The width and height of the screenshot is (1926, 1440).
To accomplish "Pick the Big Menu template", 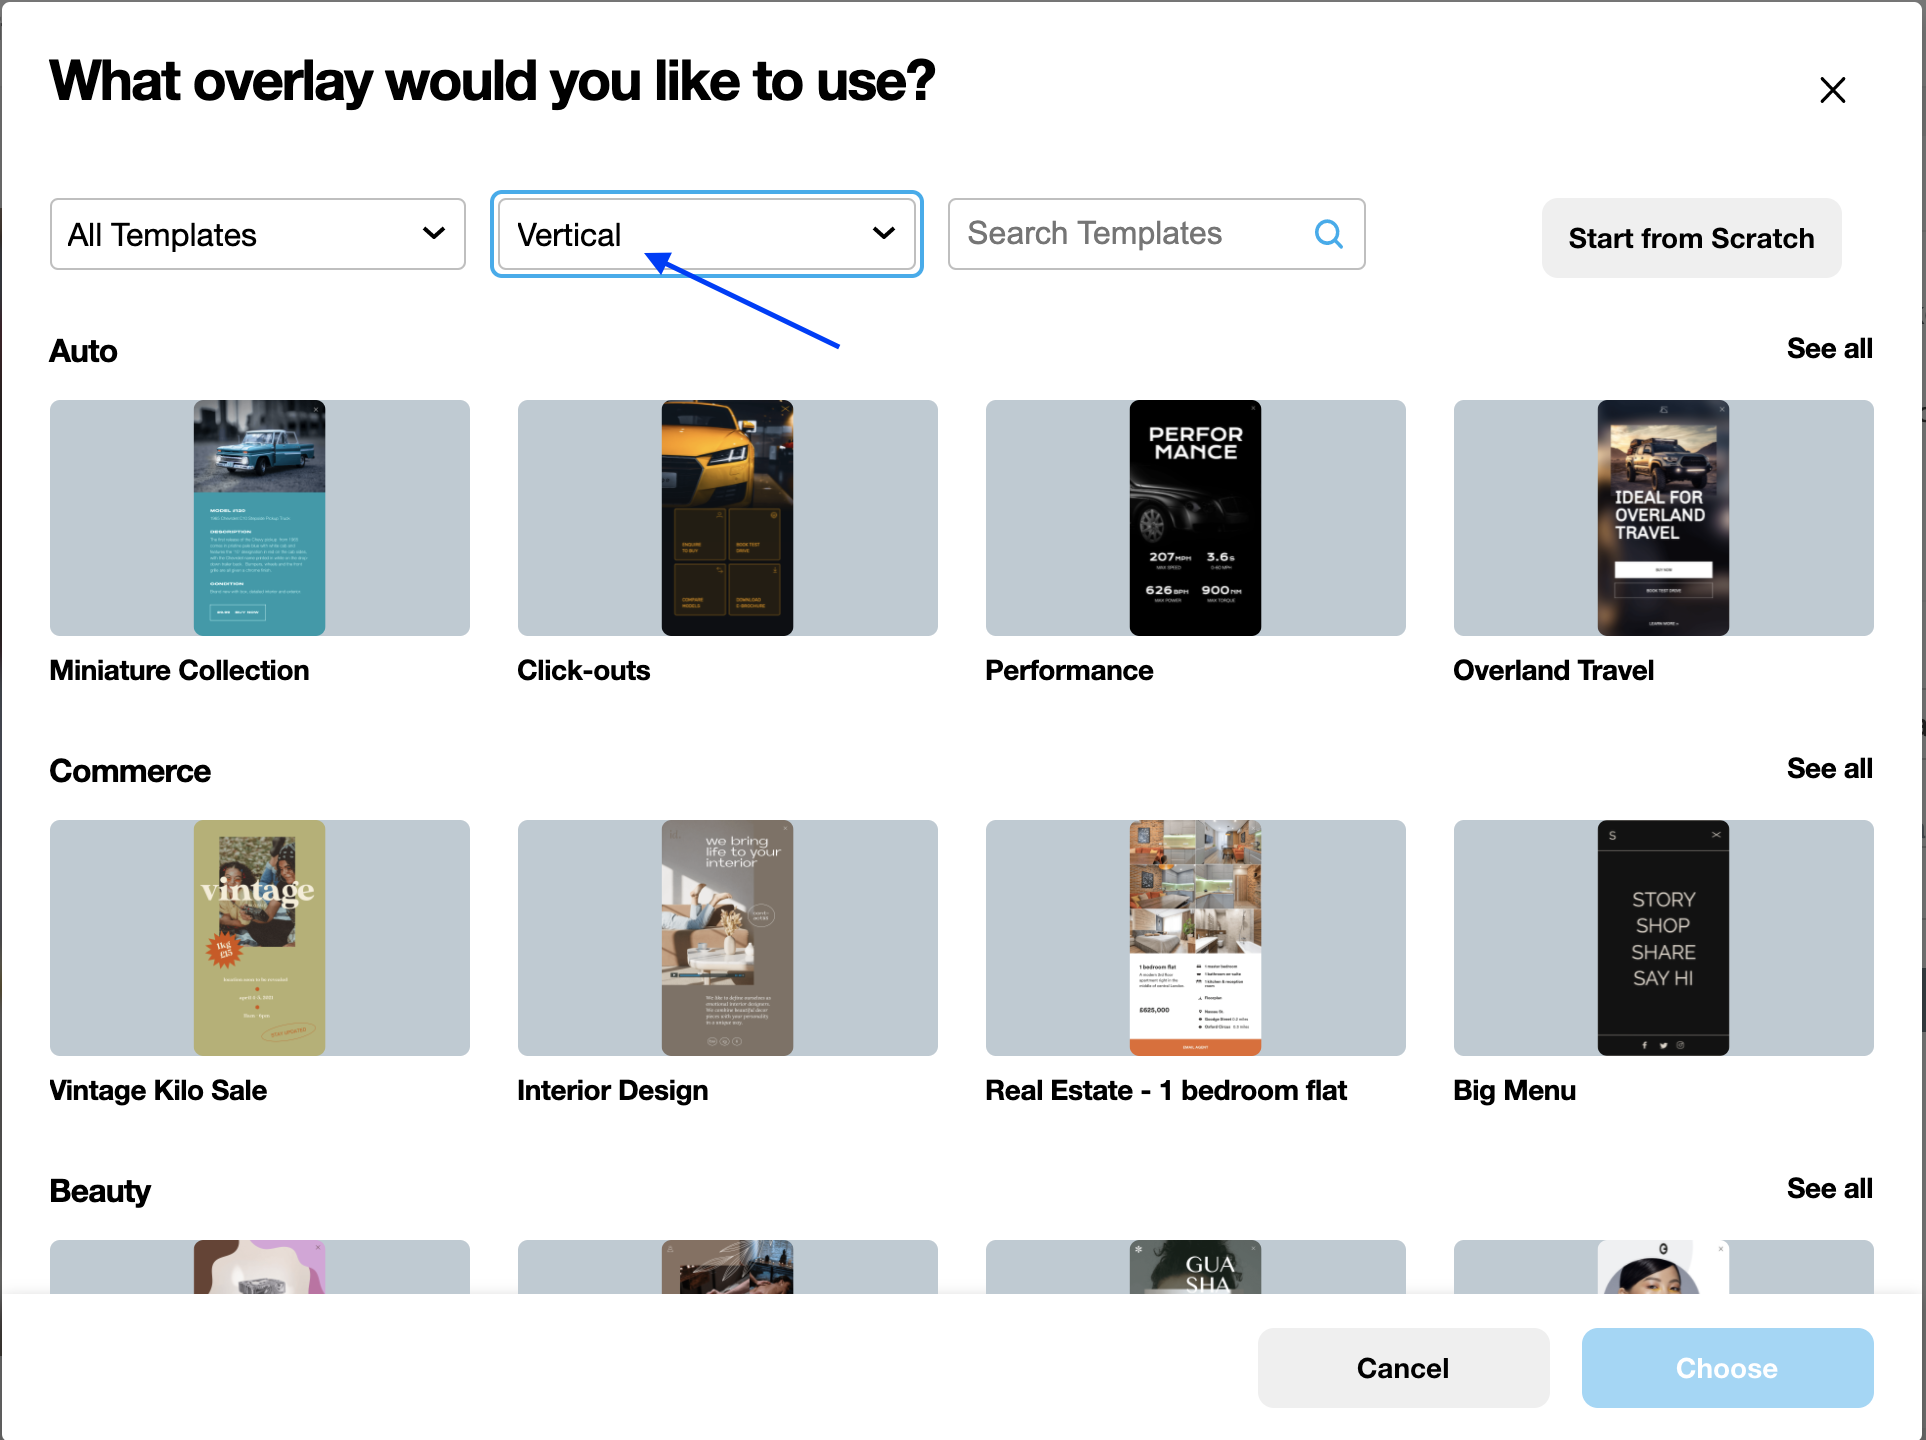I will pyautogui.click(x=1663, y=938).
